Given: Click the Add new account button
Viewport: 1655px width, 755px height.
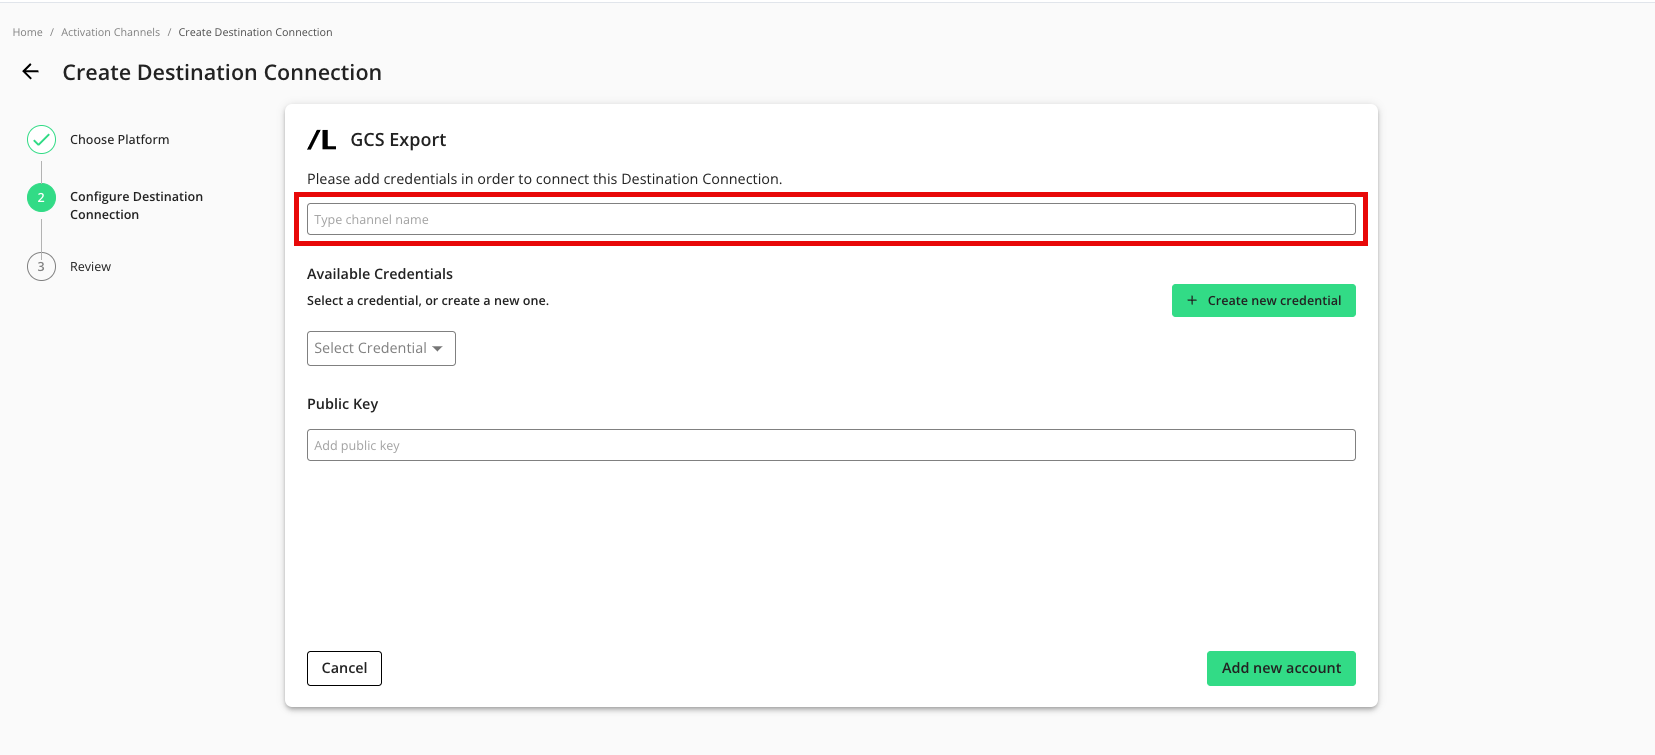Looking at the screenshot, I should click(x=1280, y=668).
